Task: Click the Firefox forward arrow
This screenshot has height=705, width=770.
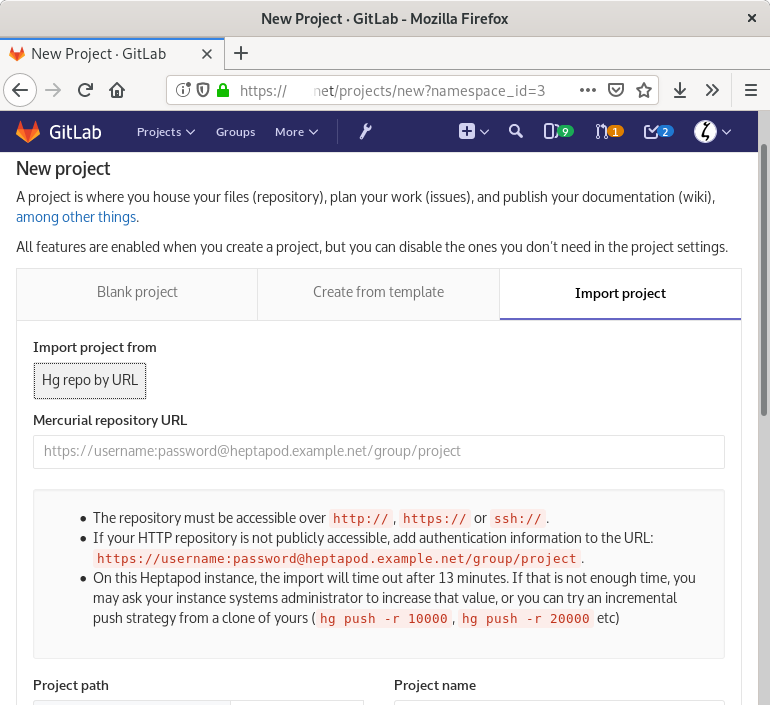Action: [53, 90]
